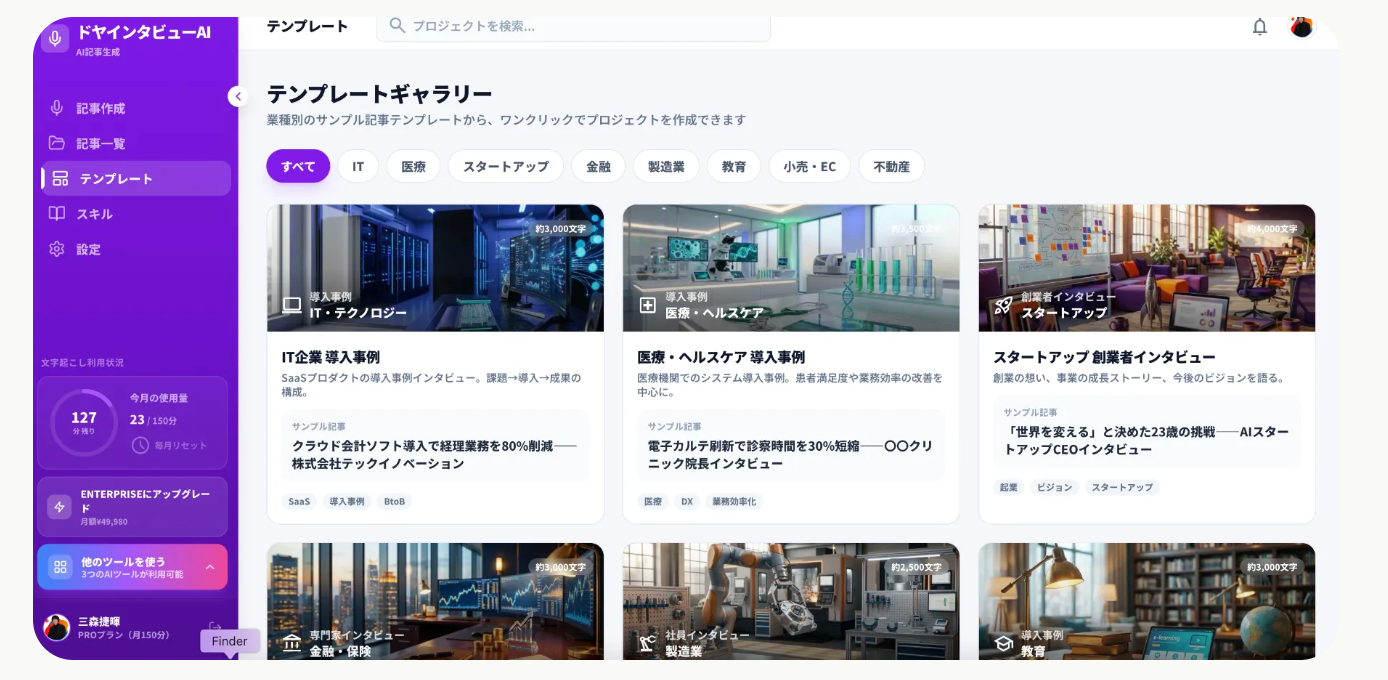Click the 医療・ヘルスケア lab thumbnail

[x=791, y=268]
